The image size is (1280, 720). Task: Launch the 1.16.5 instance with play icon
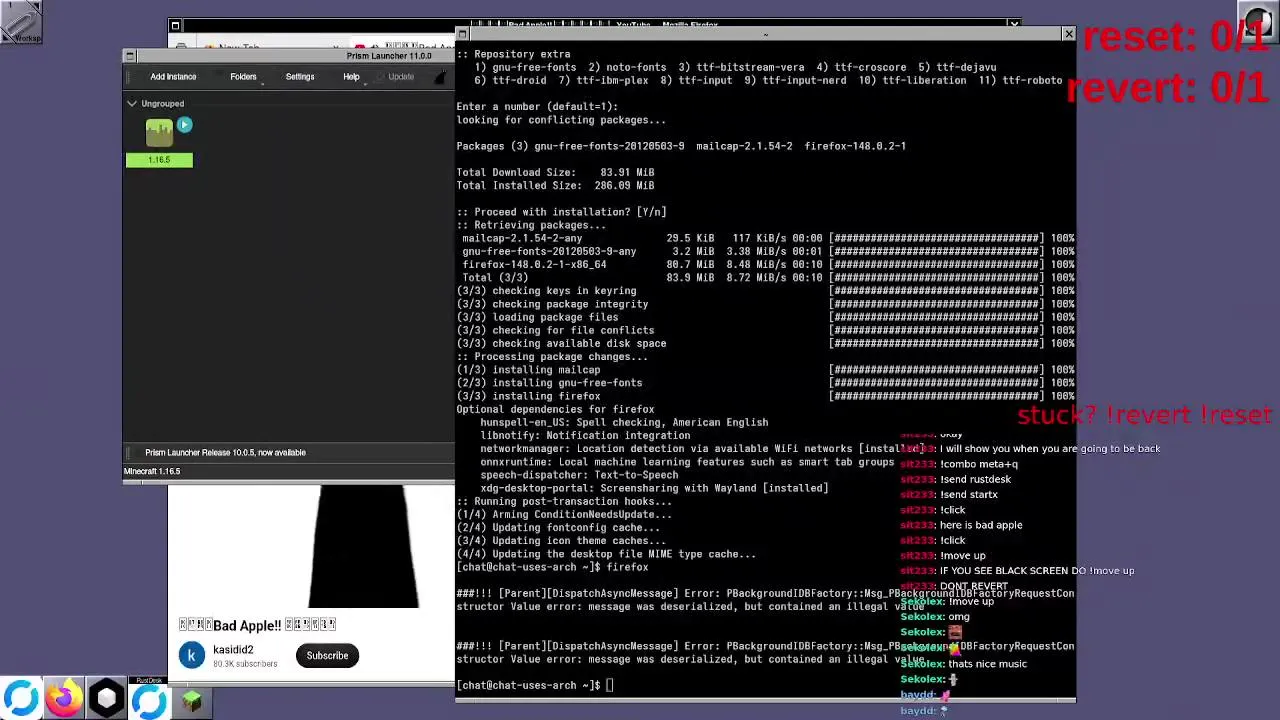pyautogui.click(x=184, y=125)
